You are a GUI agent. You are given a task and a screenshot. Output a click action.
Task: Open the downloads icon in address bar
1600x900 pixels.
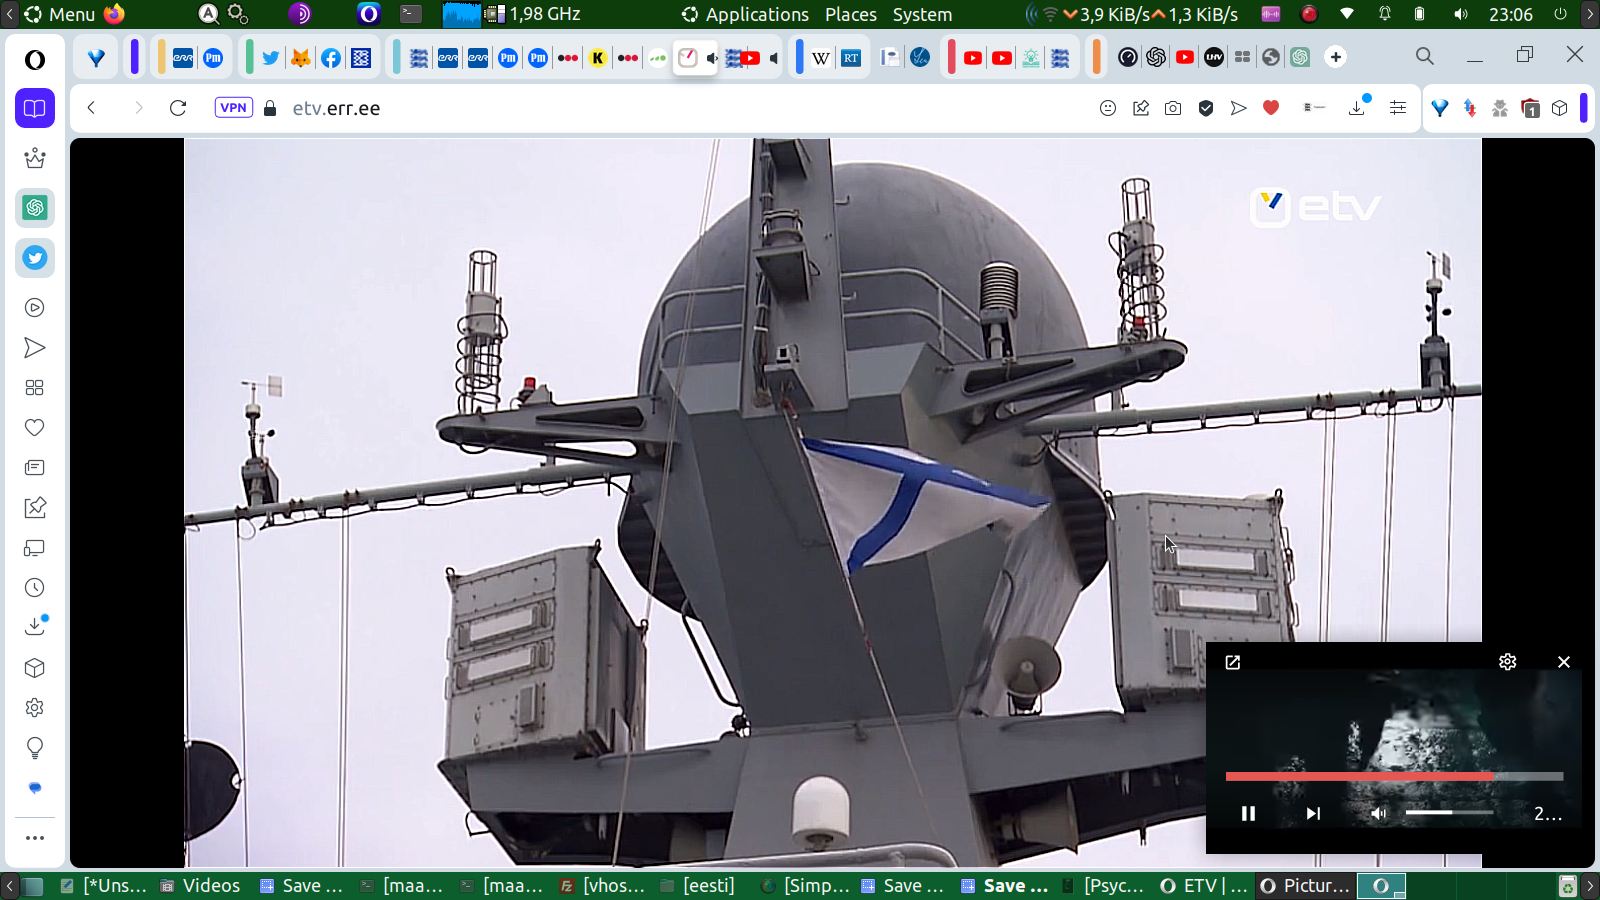[x=1357, y=108]
